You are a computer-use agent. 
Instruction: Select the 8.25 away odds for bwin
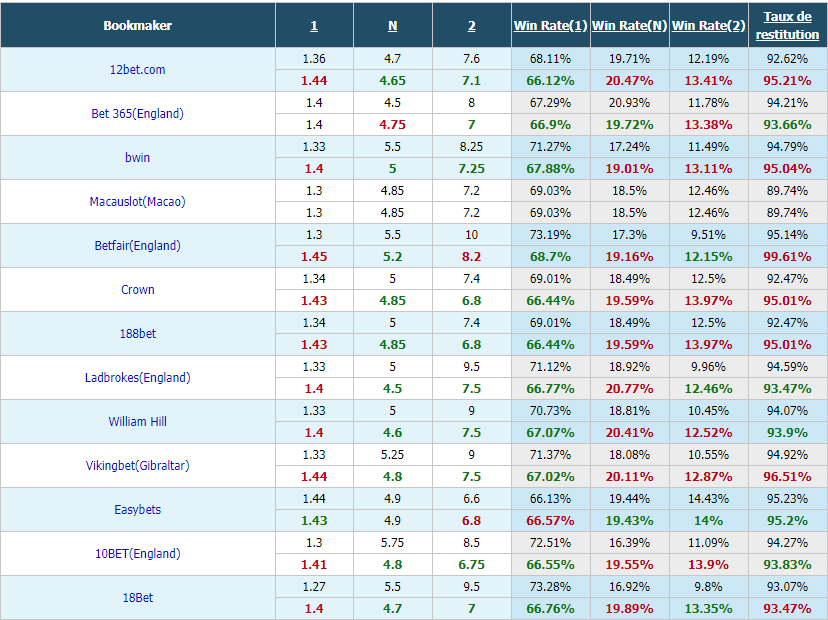pos(472,147)
